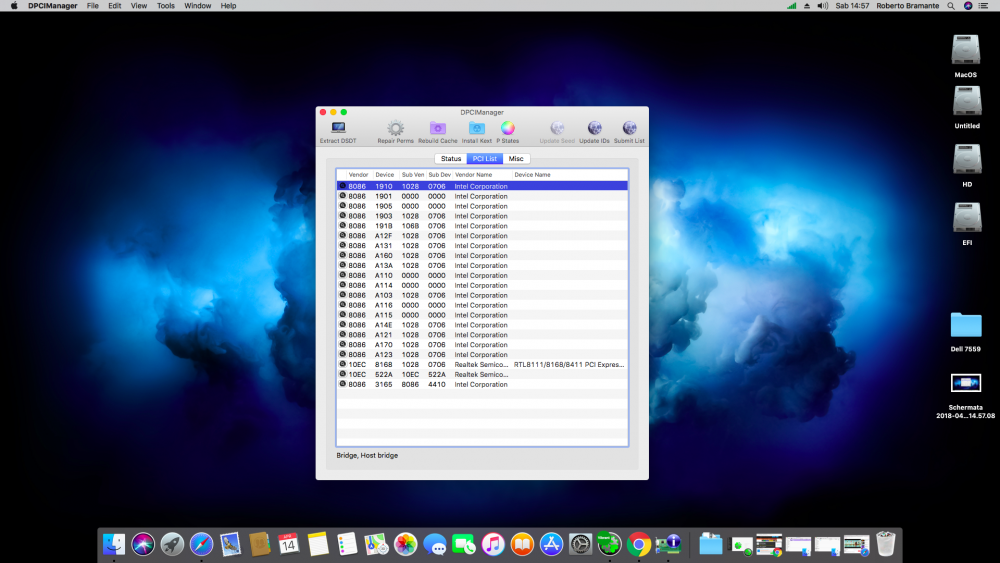
Task: Select the row with device 1901
Action: click(x=482, y=196)
